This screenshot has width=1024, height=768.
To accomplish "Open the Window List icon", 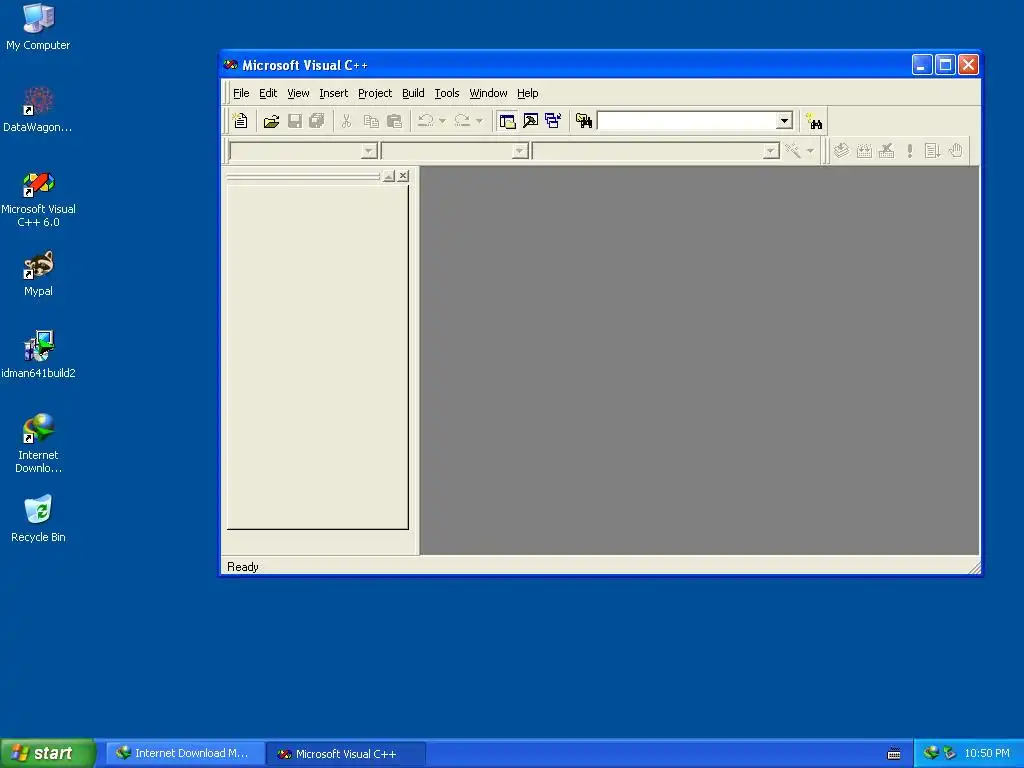I will 553,121.
